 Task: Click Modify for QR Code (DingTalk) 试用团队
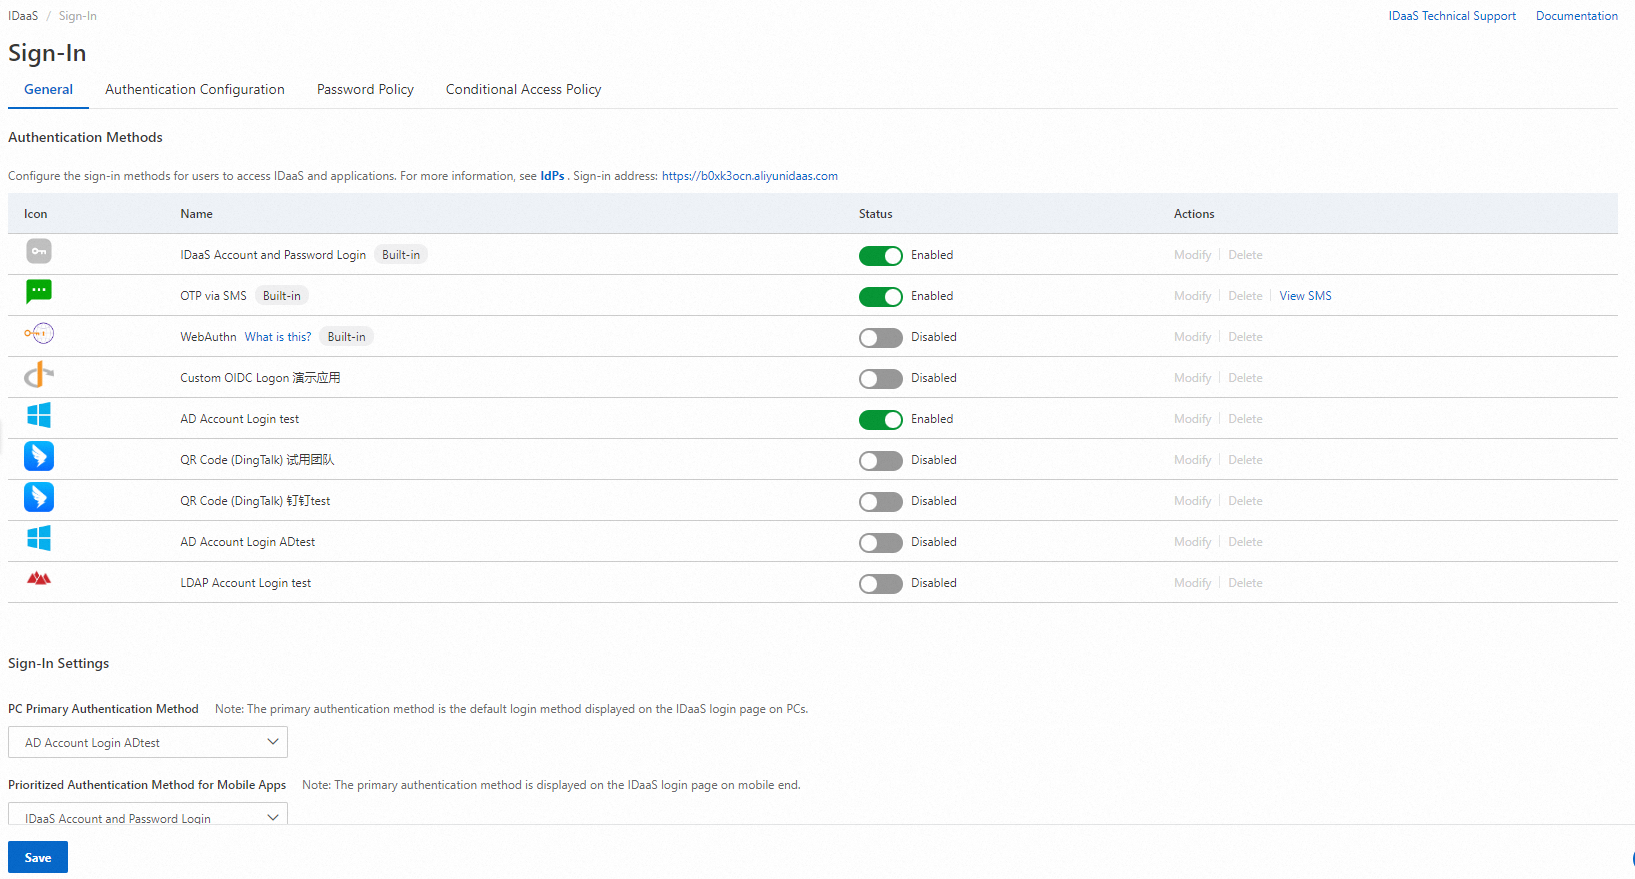pos(1192,460)
